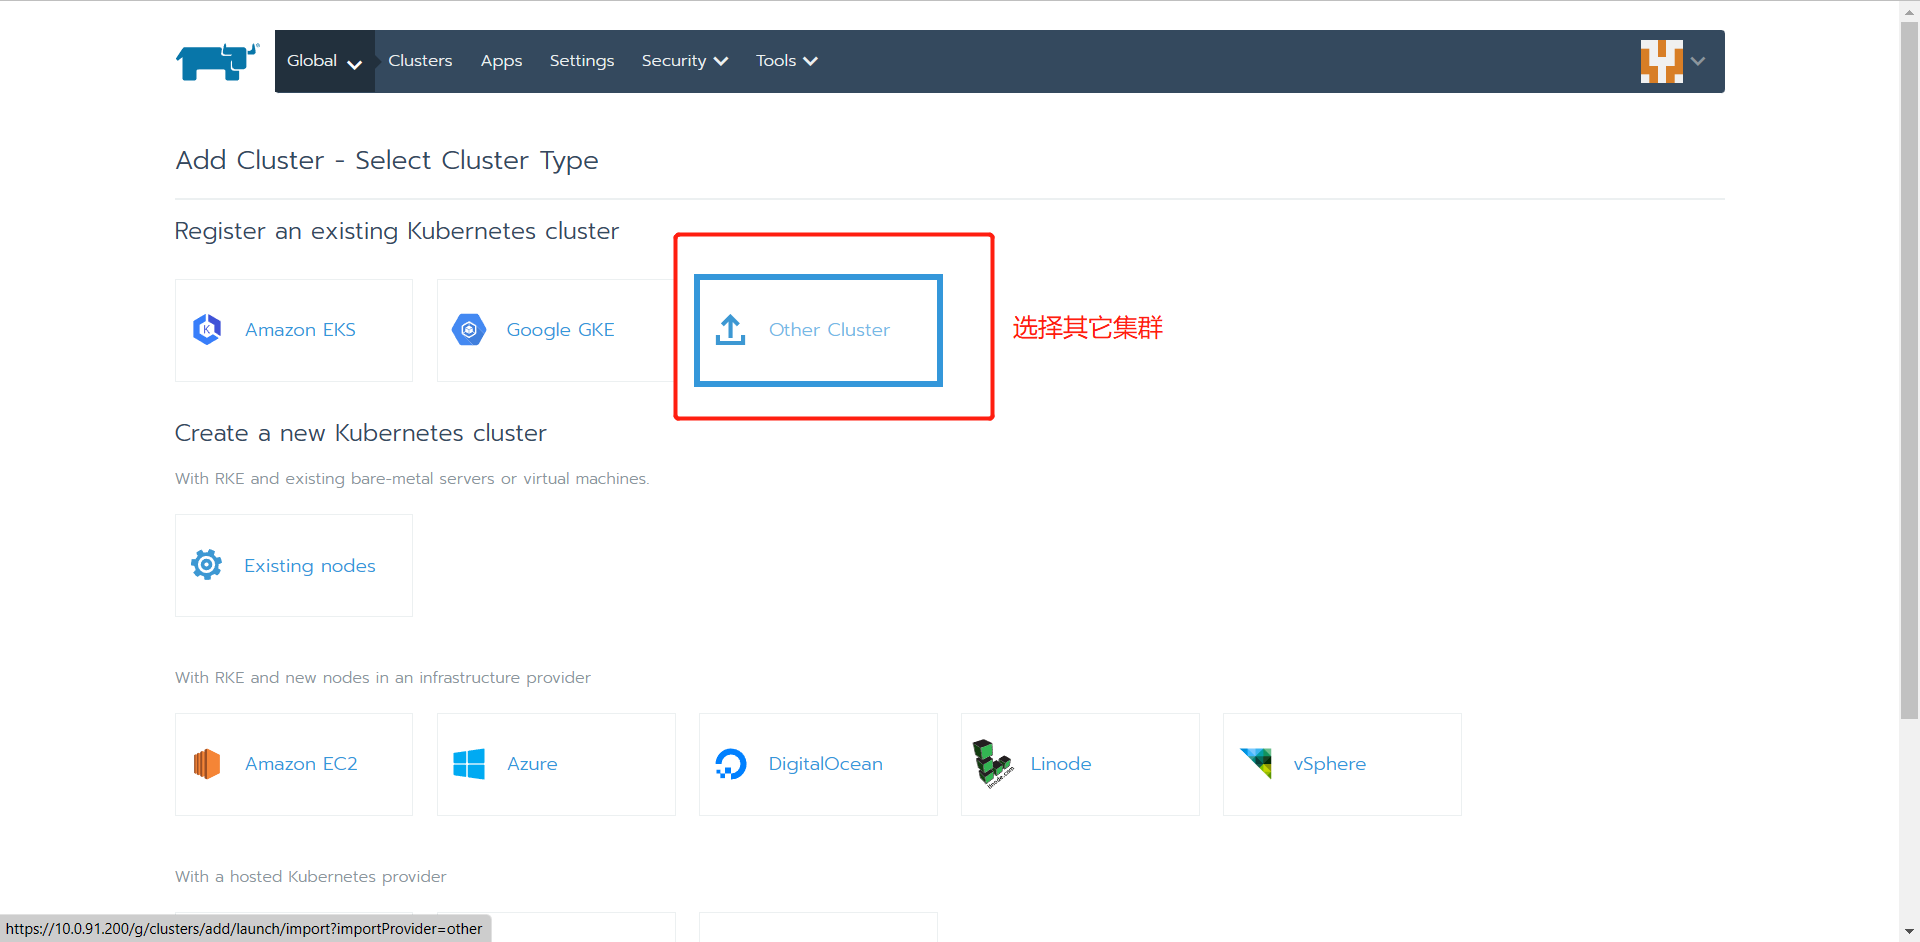Click the Linode logo icon
Screen dimensions: 1920x942
pyautogui.click(x=992, y=763)
